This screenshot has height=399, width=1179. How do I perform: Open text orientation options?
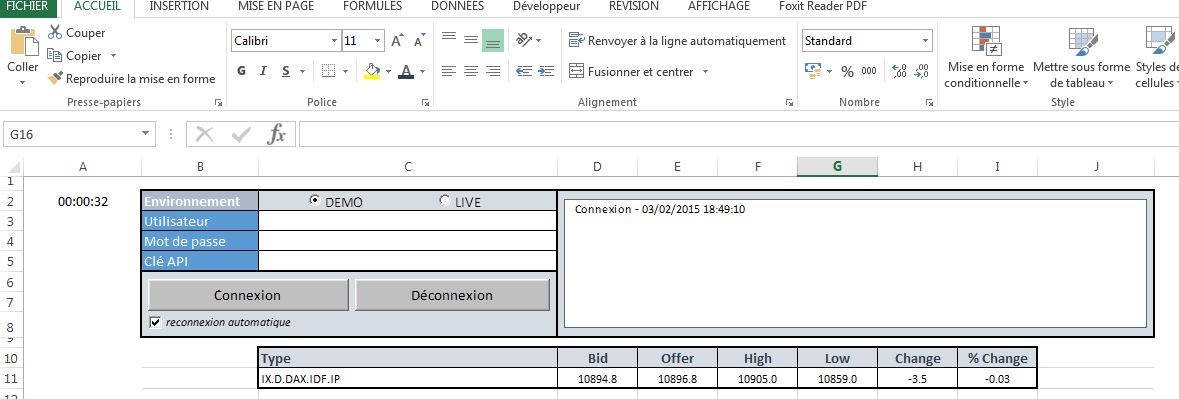[529, 40]
